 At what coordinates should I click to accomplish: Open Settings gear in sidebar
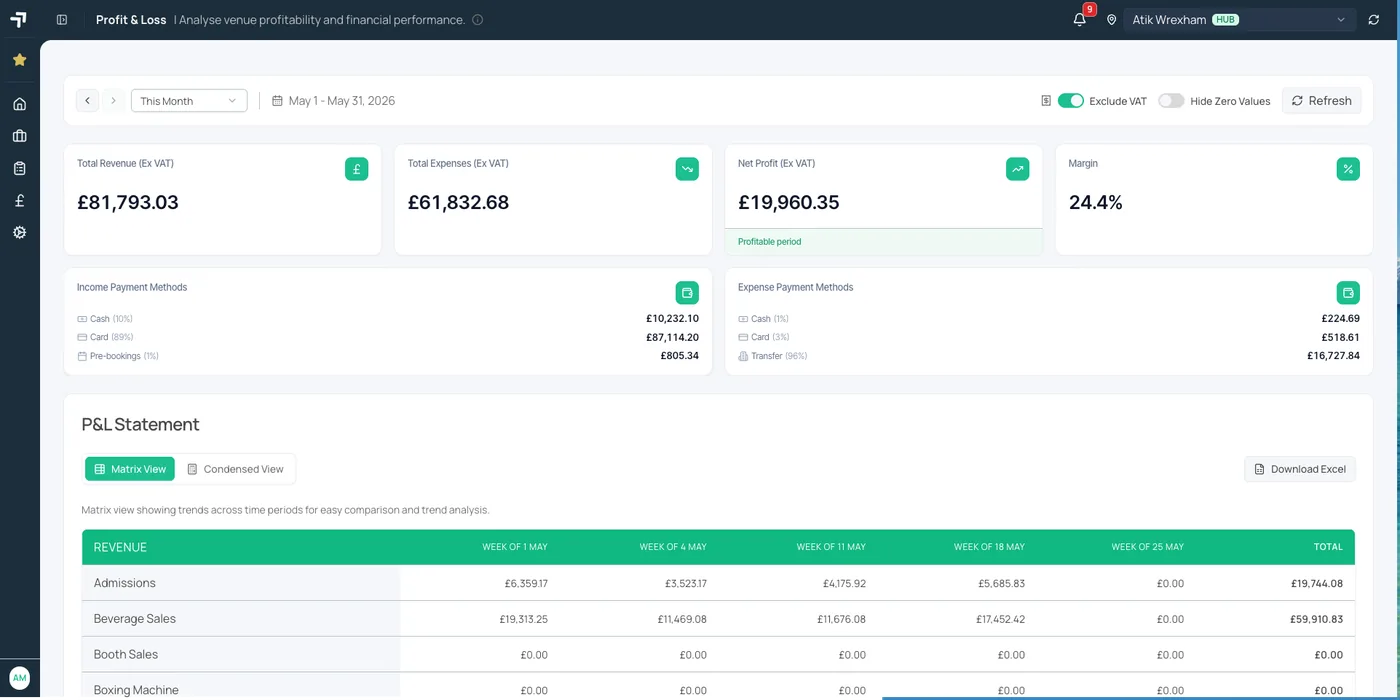19,232
